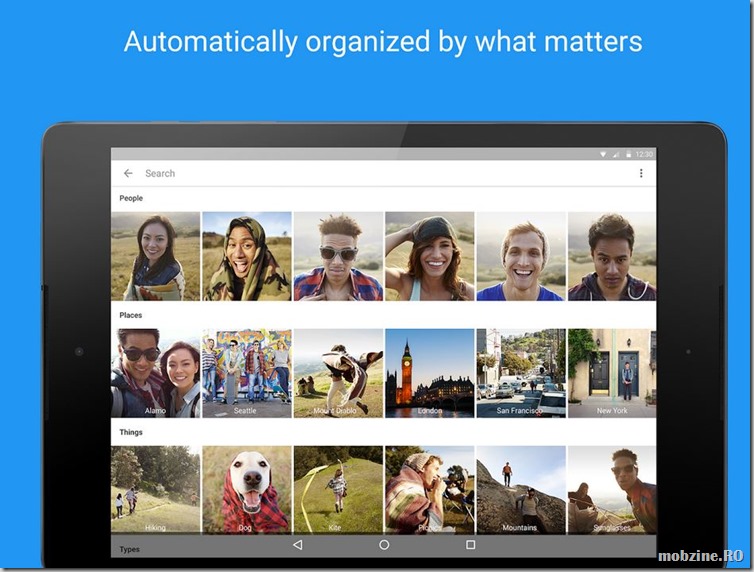Viewport: 754px width, 572px height.
Task: Focus the Search input field
Action: pos(385,173)
